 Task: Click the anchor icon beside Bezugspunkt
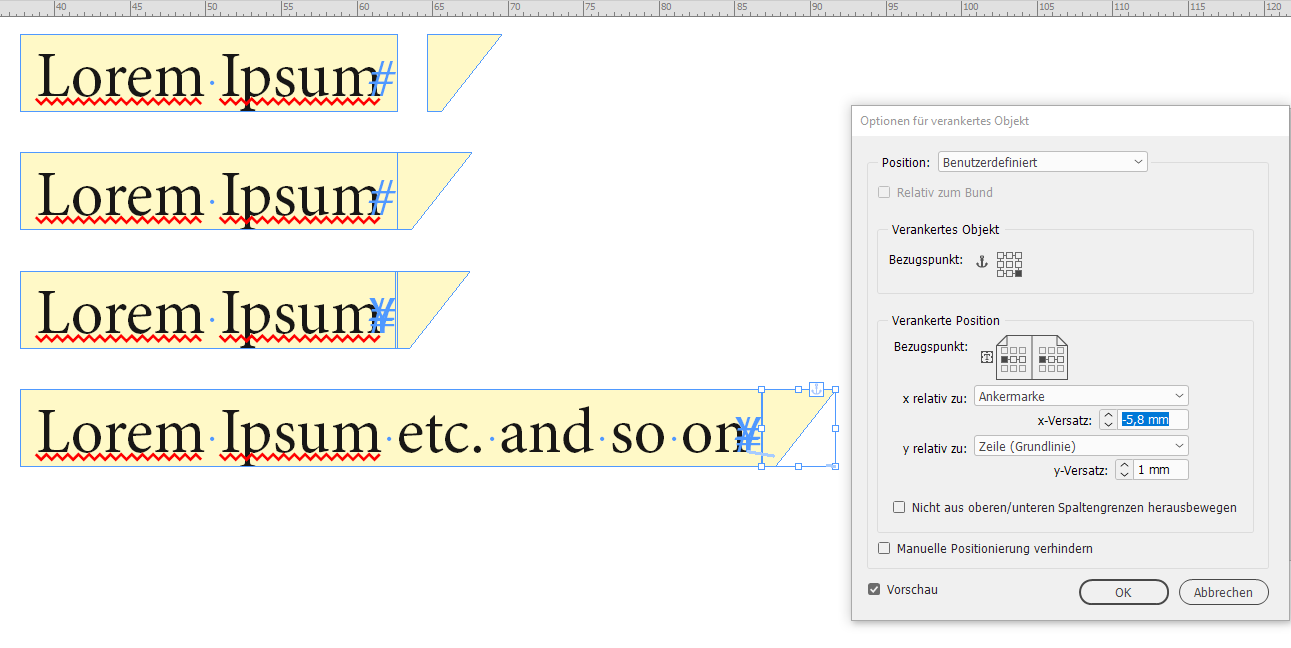983,263
